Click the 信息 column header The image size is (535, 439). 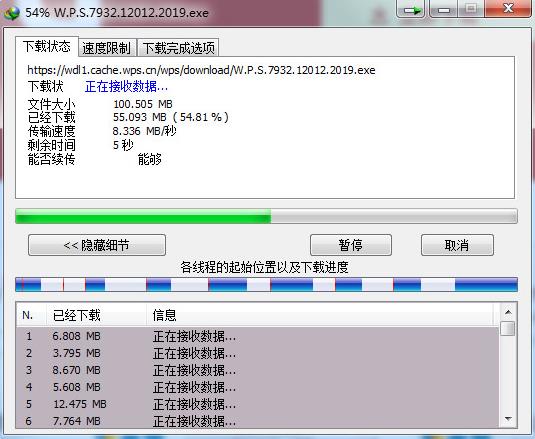pyautogui.click(x=320, y=315)
